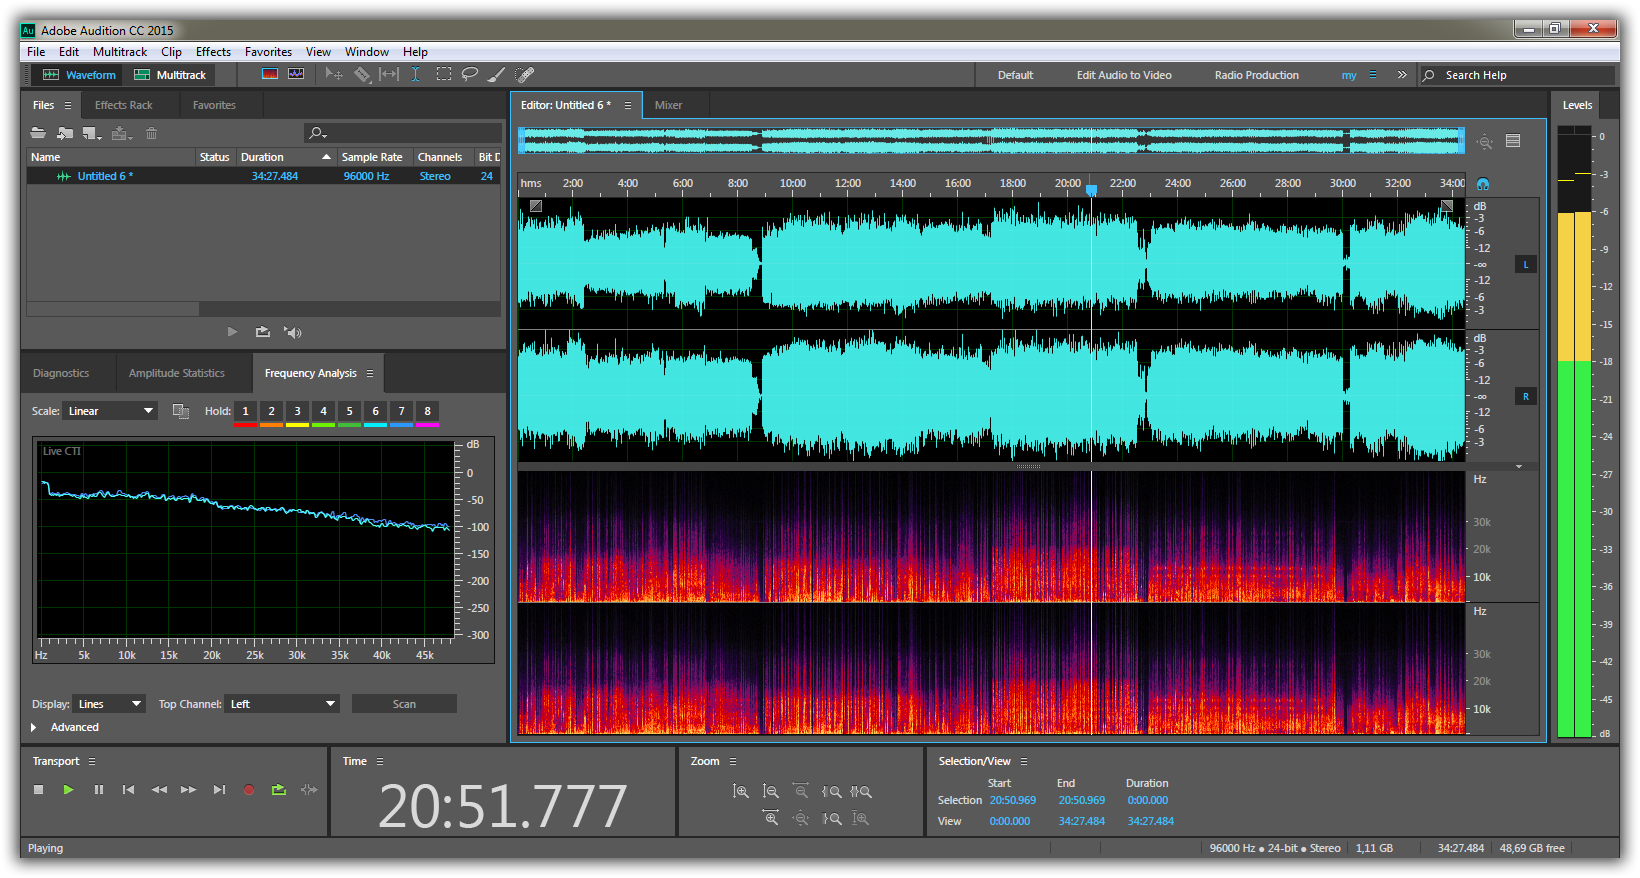
Task: Toggle Auto-Play in the Files panel
Action: (x=292, y=332)
